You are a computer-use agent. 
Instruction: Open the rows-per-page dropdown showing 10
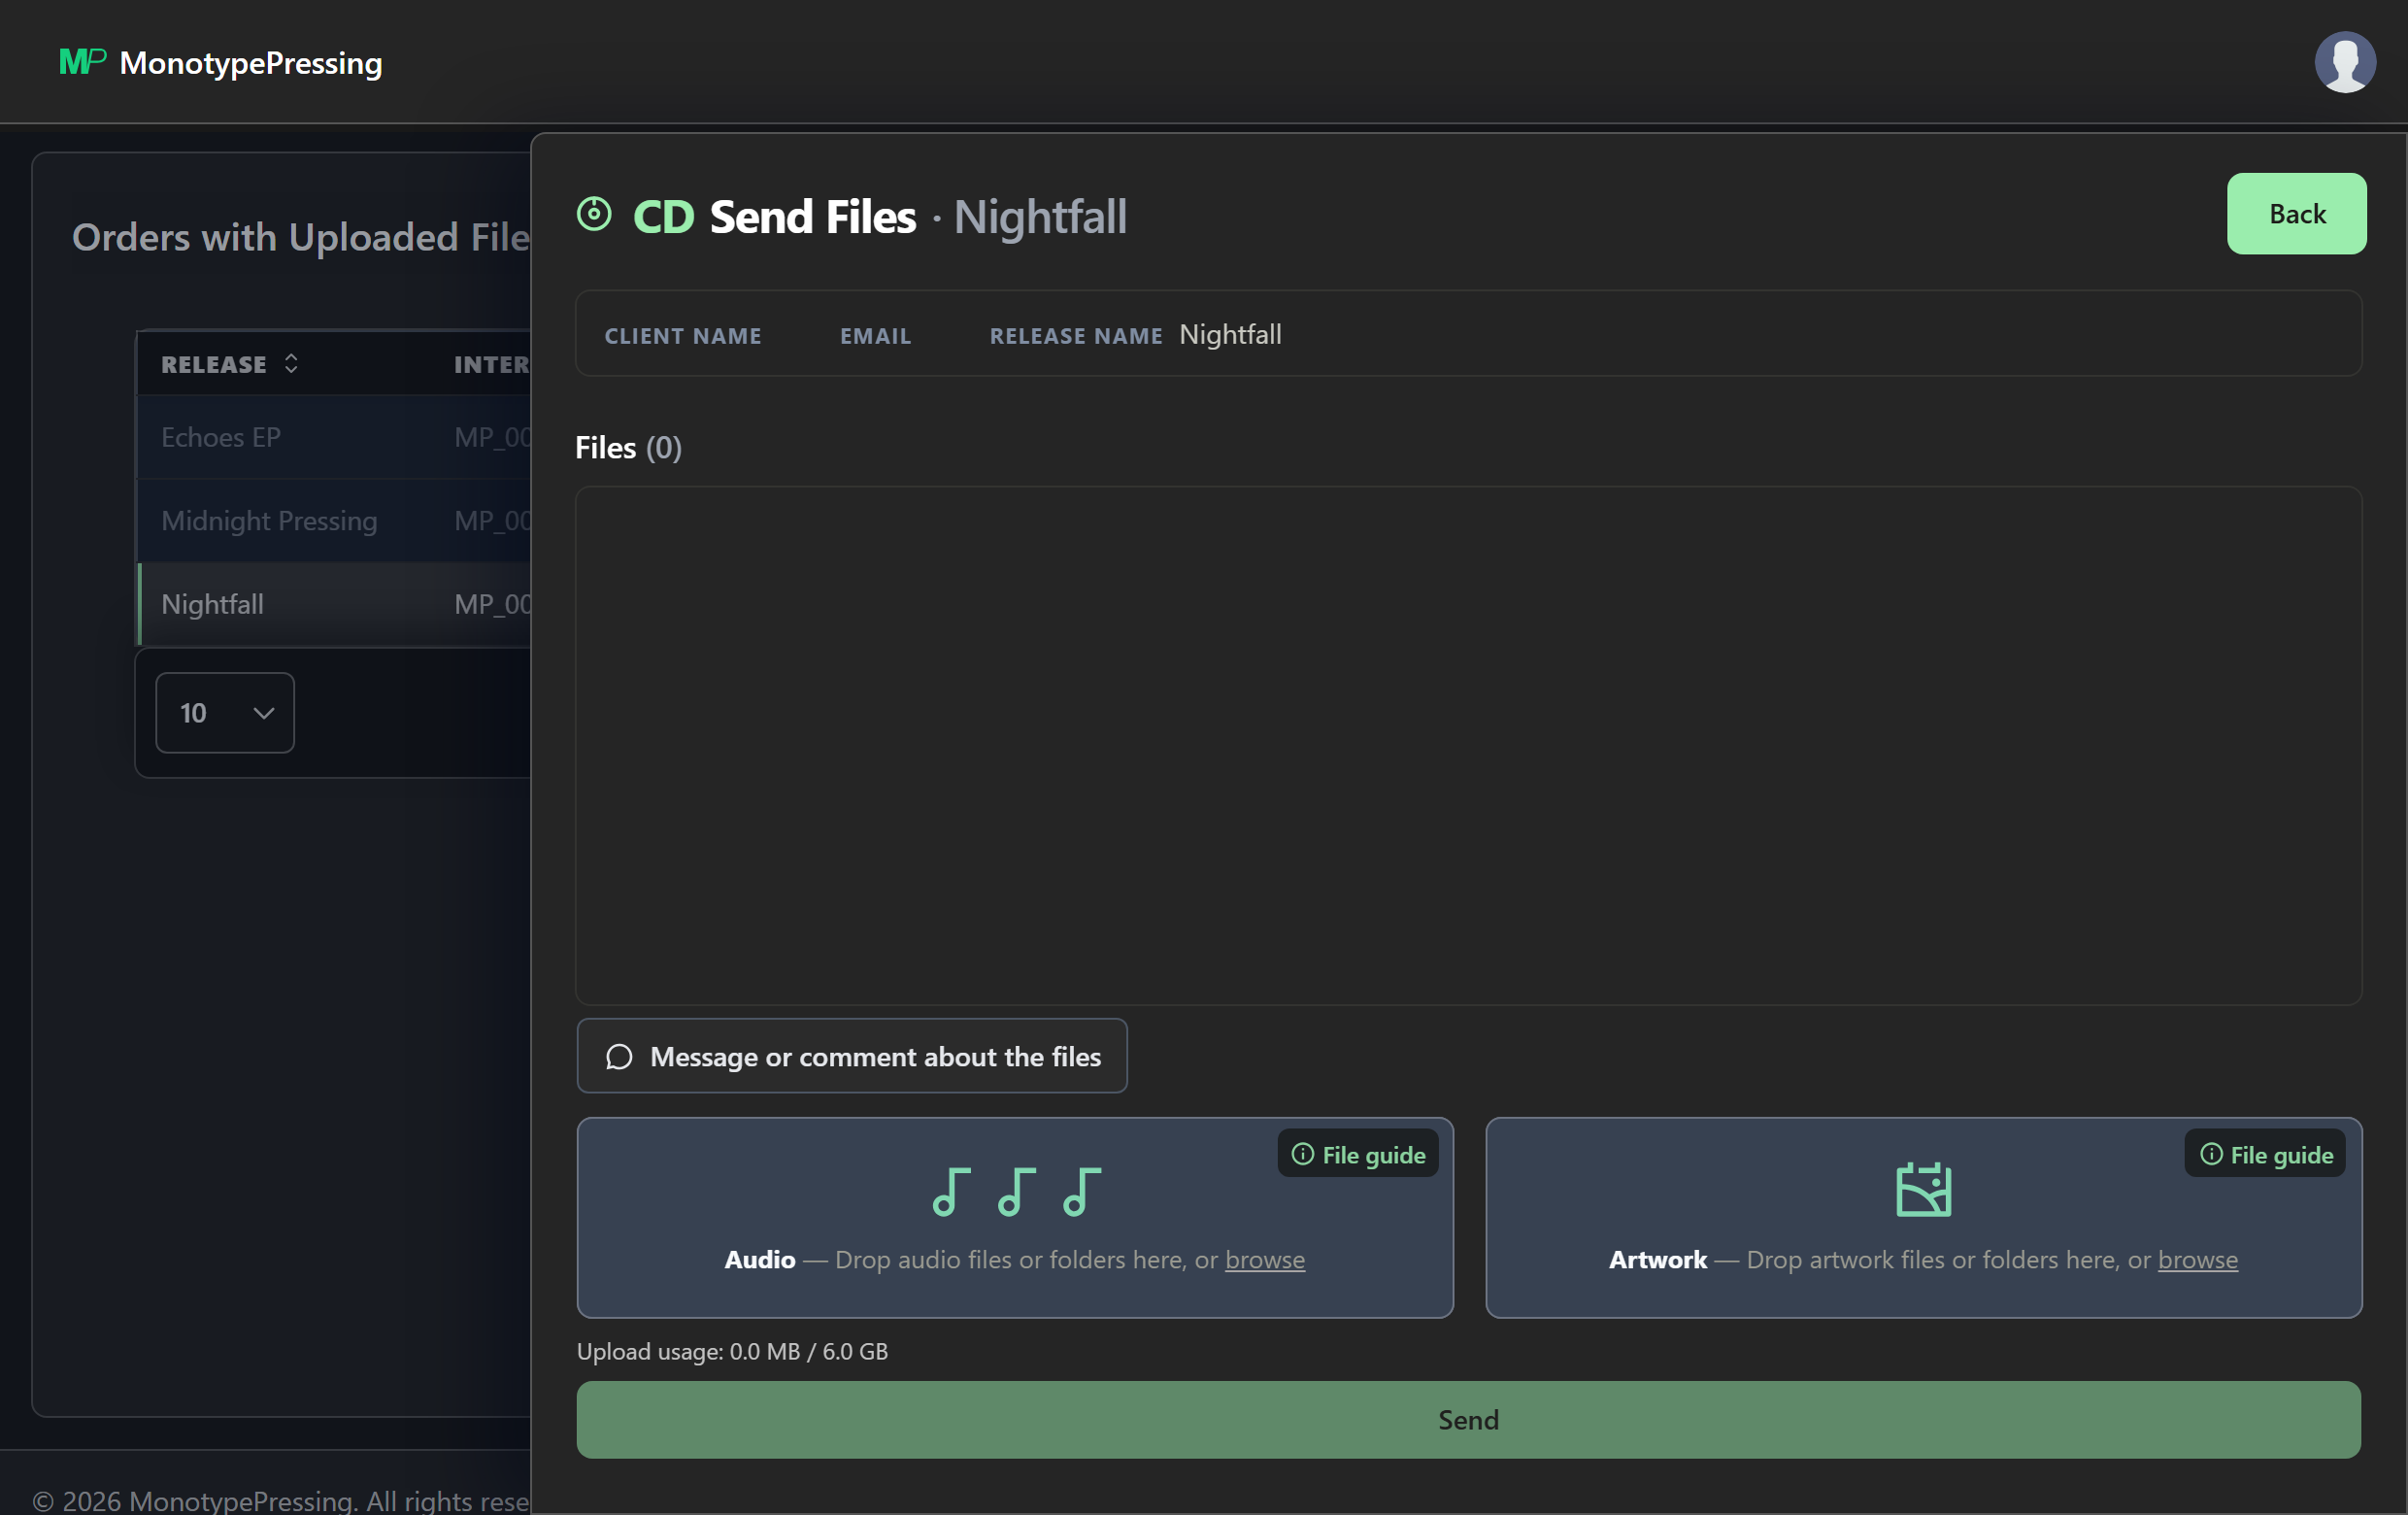(x=225, y=712)
